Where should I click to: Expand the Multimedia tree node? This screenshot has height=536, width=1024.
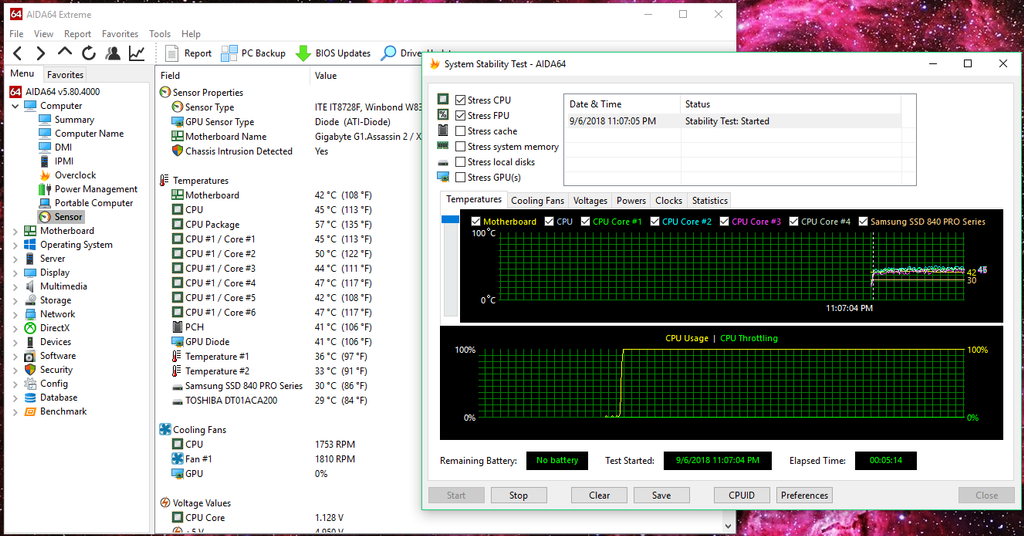[16, 287]
